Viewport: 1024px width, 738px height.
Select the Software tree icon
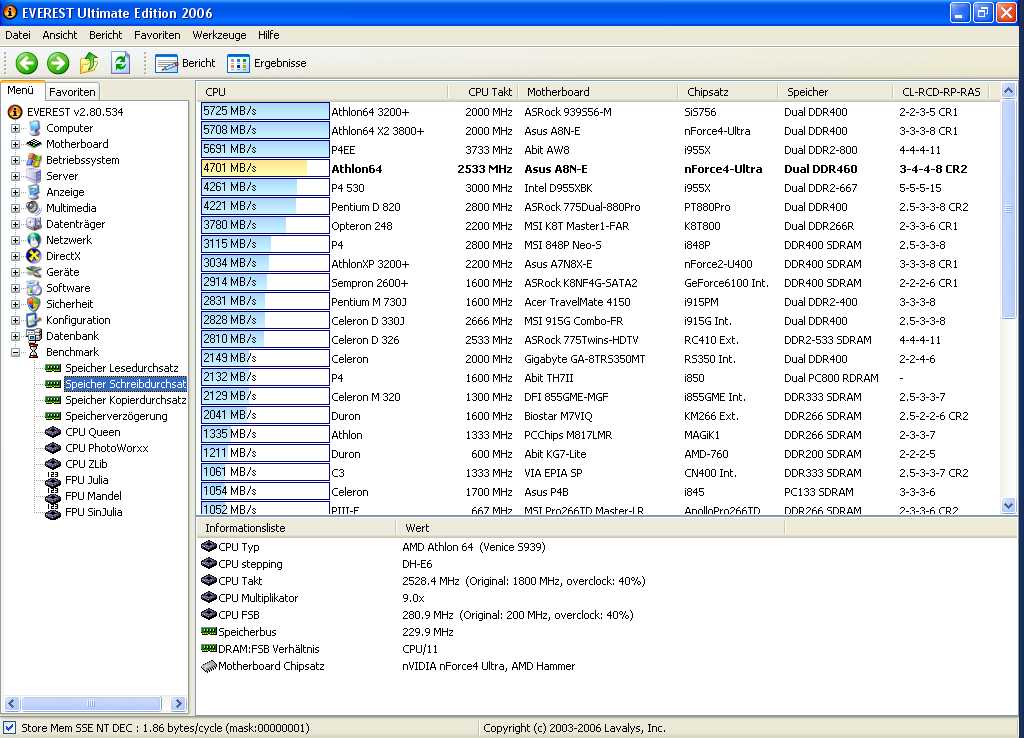click(x=34, y=288)
